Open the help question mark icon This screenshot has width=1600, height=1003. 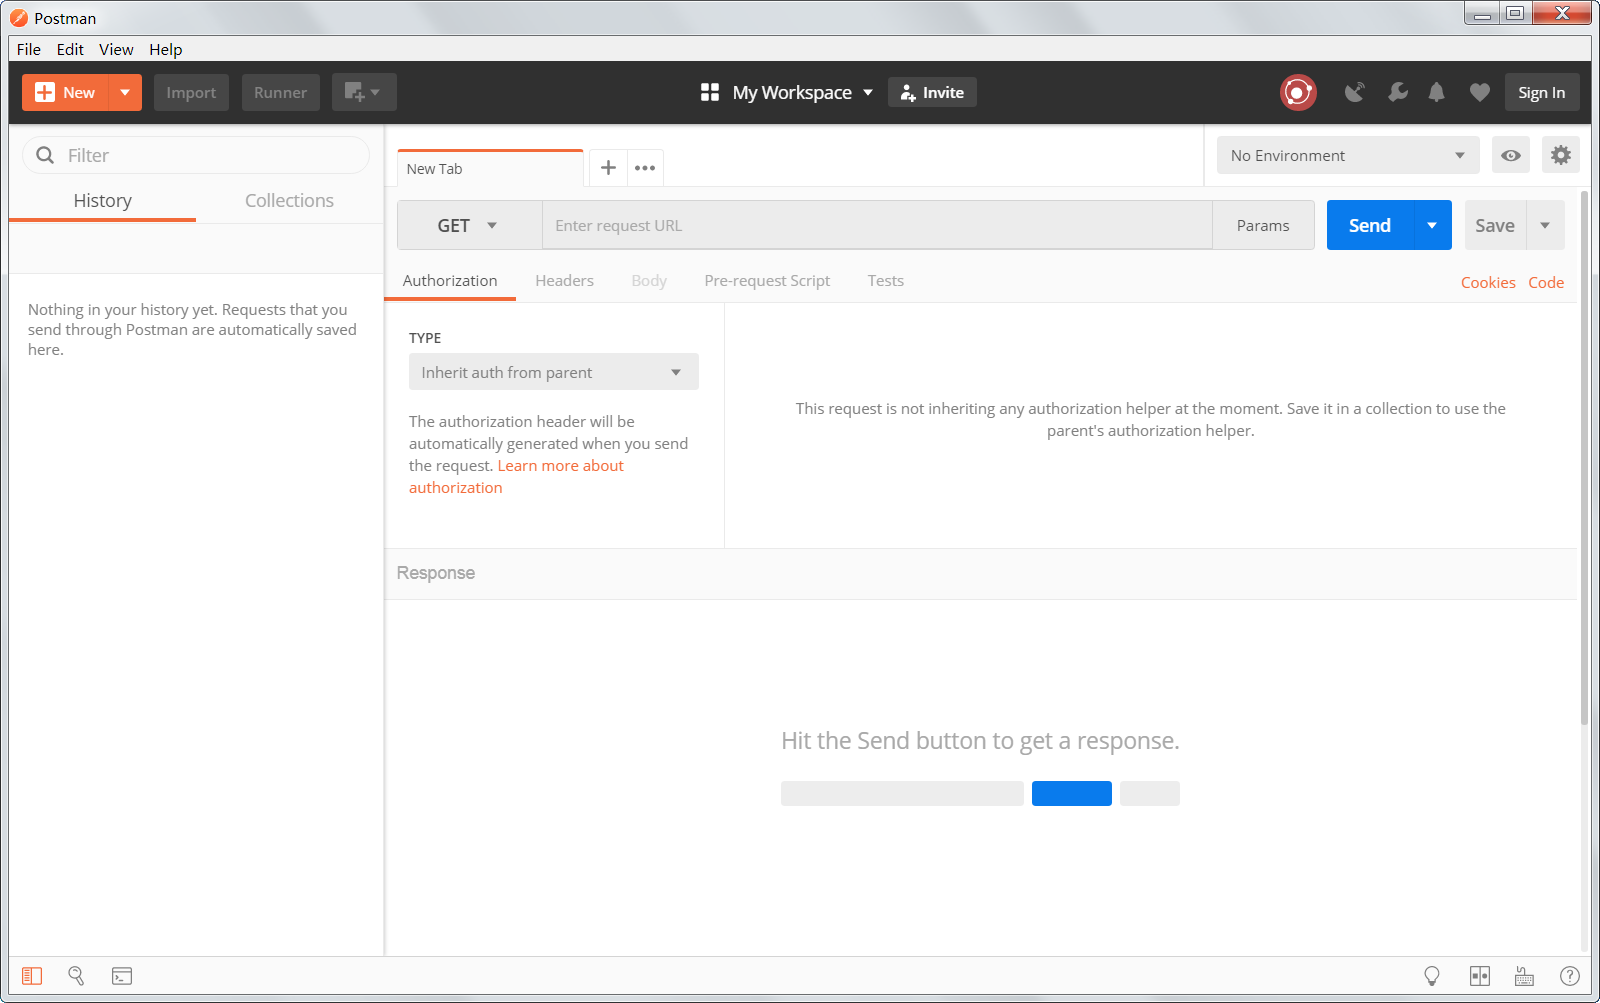[x=1570, y=976]
